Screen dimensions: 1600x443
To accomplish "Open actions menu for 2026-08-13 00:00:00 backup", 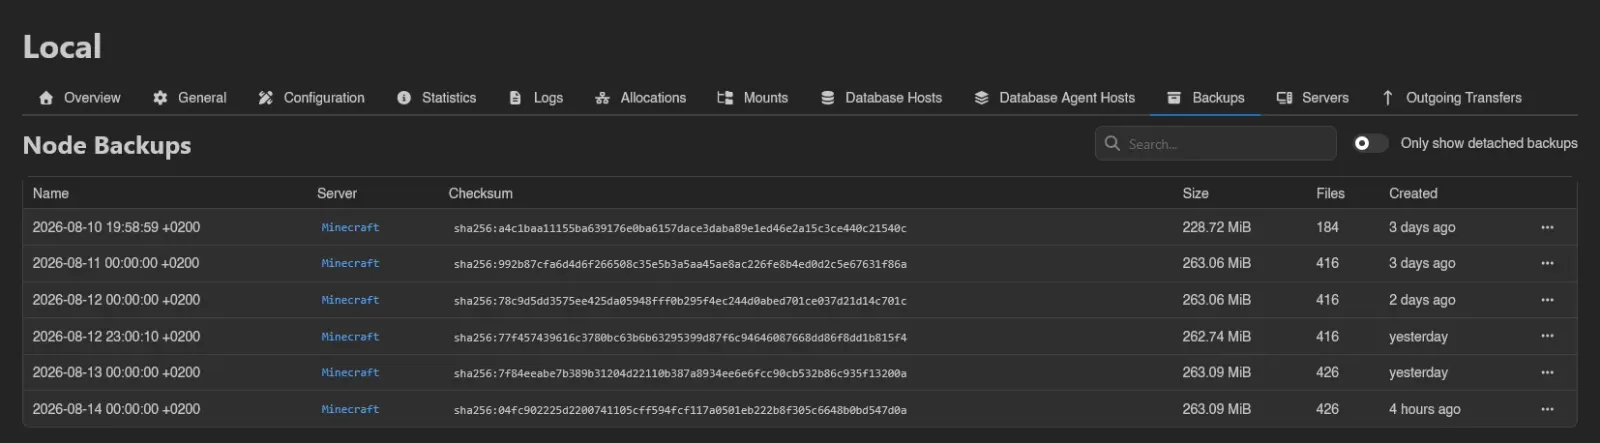I will click(x=1547, y=373).
